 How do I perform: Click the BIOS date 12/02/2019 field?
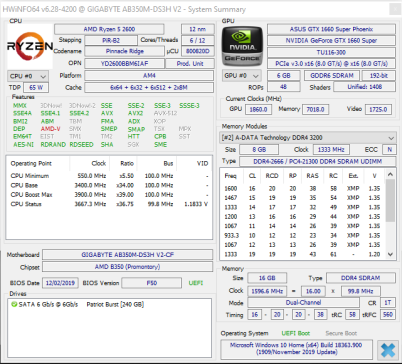(60, 283)
